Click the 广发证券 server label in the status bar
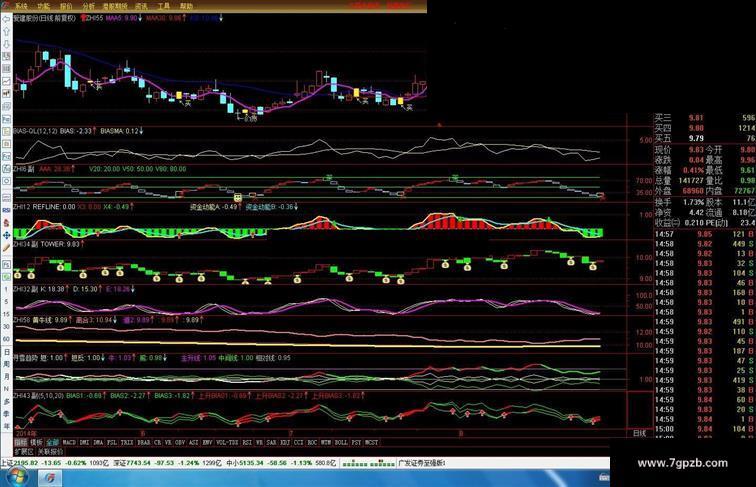Screen dimensions: 756x487 pos(422,463)
